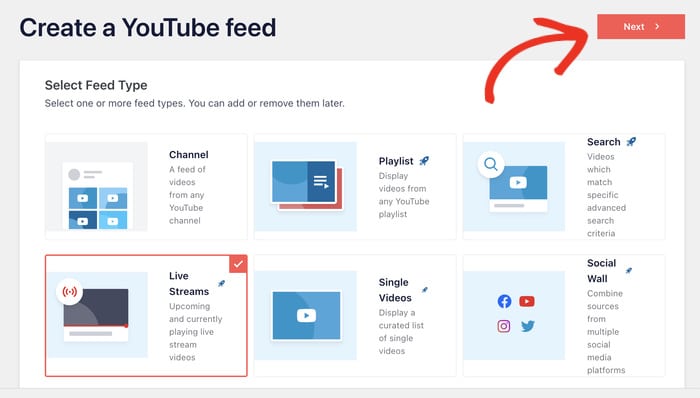Click the magnifier icon in Search thumbnail
This screenshot has height=398, width=700.
point(491,164)
